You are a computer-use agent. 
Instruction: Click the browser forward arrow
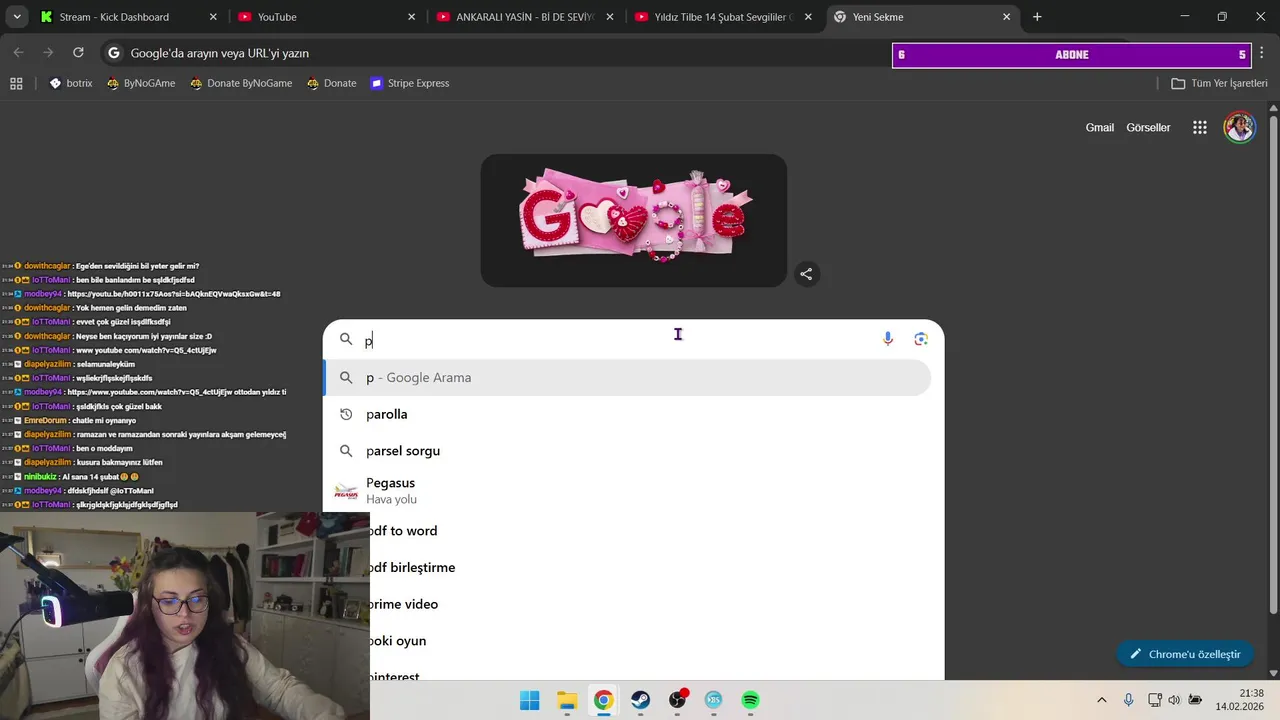(x=48, y=53)
